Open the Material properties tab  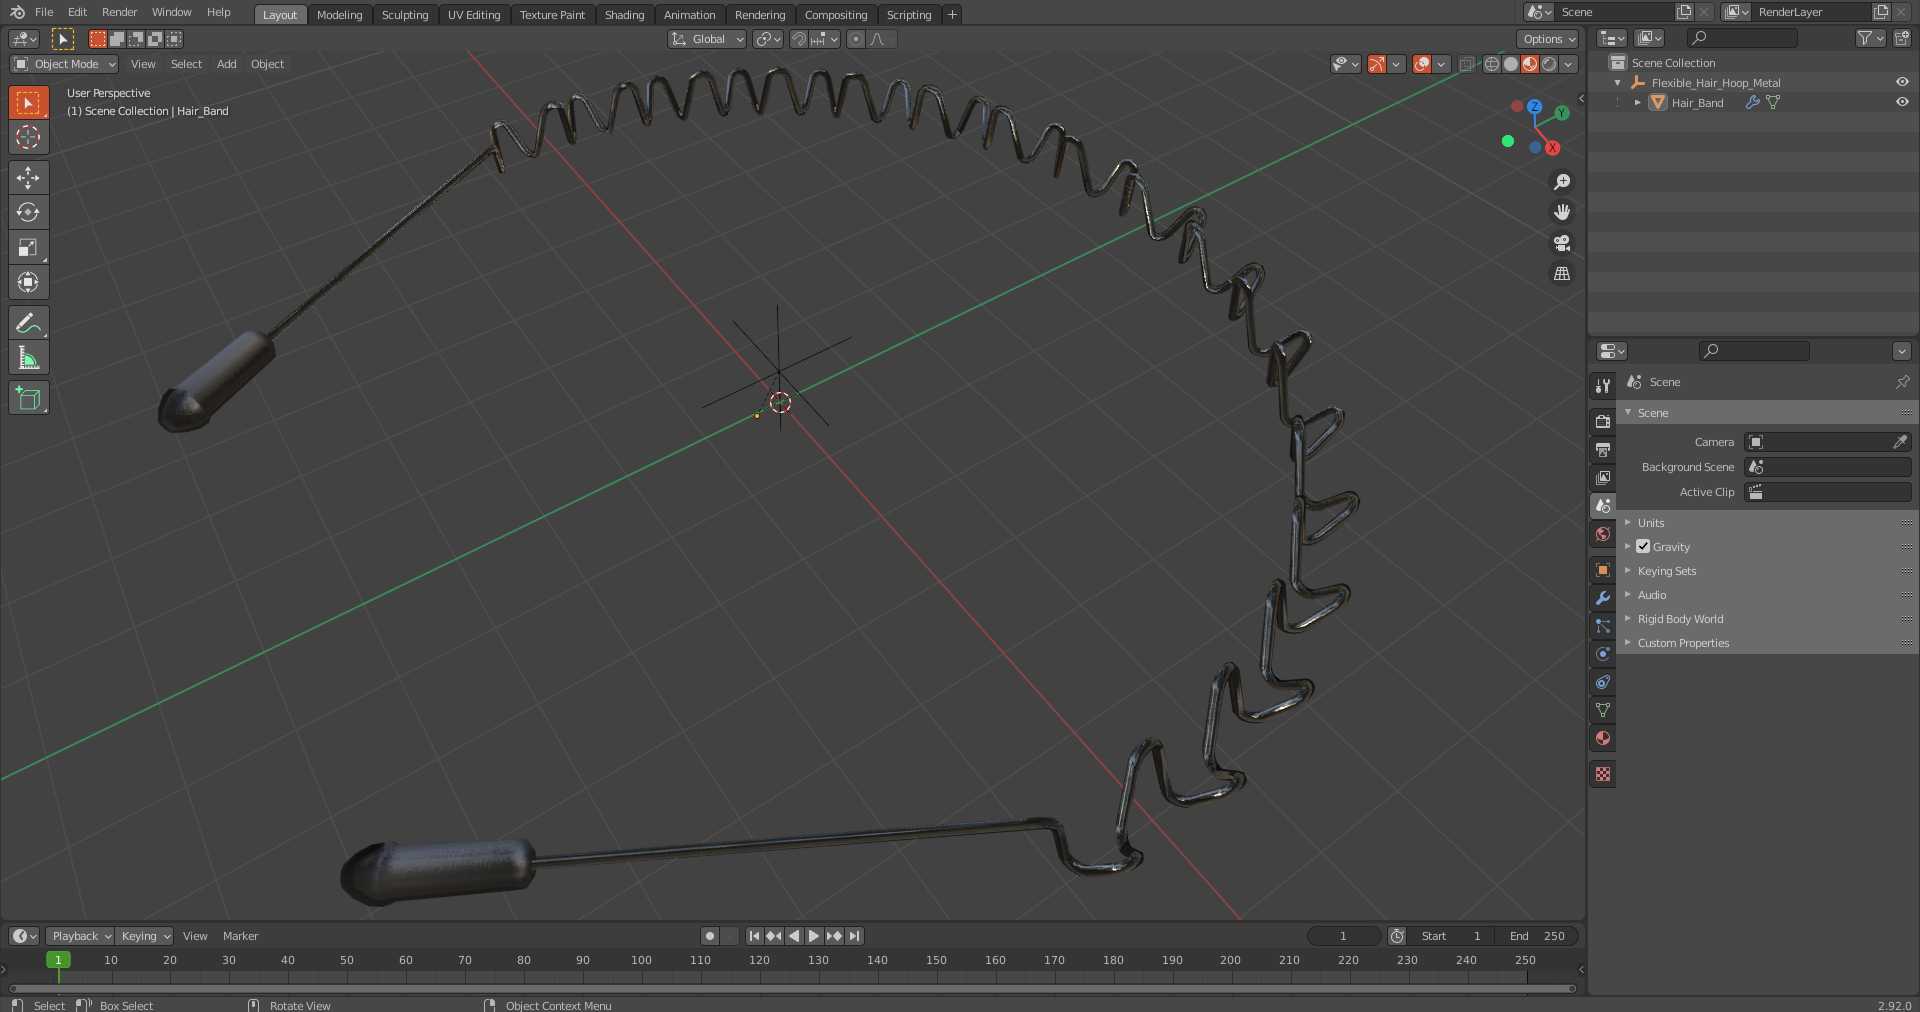(x=1603, y=738)
